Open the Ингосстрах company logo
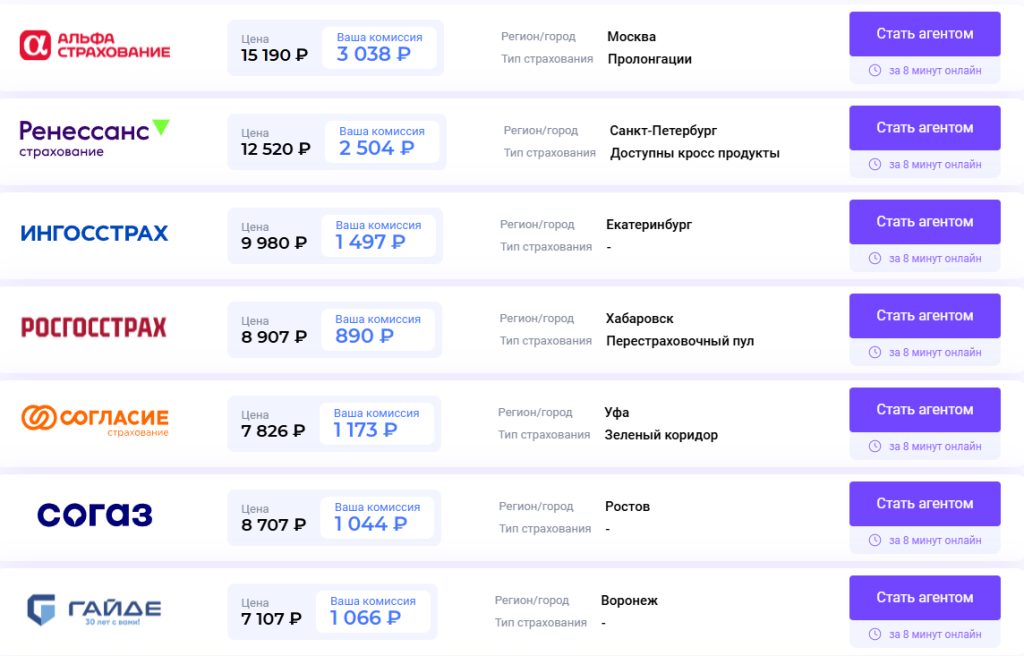 (93, 232)
